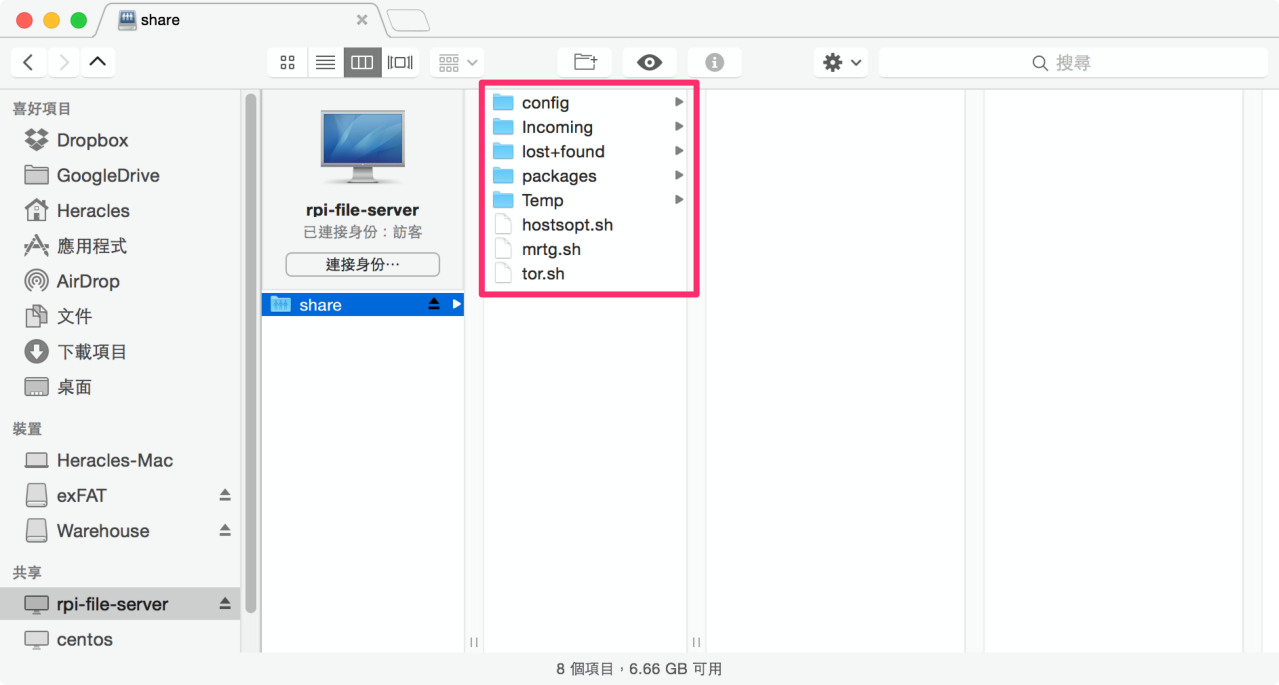1279x685 pixels.
Task: Open the item arrangement dropdown
Action: tap(458, 62)
